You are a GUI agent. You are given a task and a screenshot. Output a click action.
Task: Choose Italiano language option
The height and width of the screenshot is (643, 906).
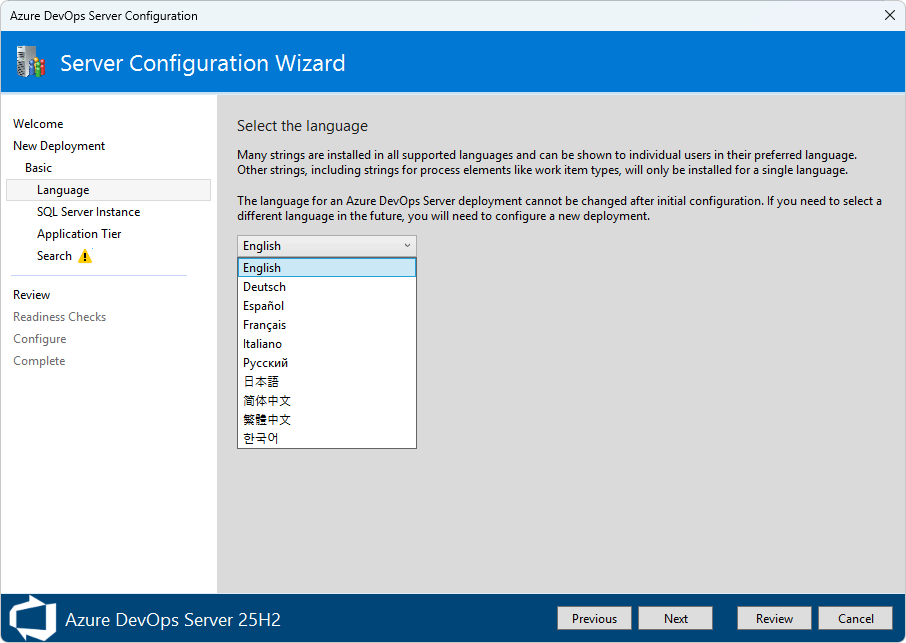click(326, 344)
